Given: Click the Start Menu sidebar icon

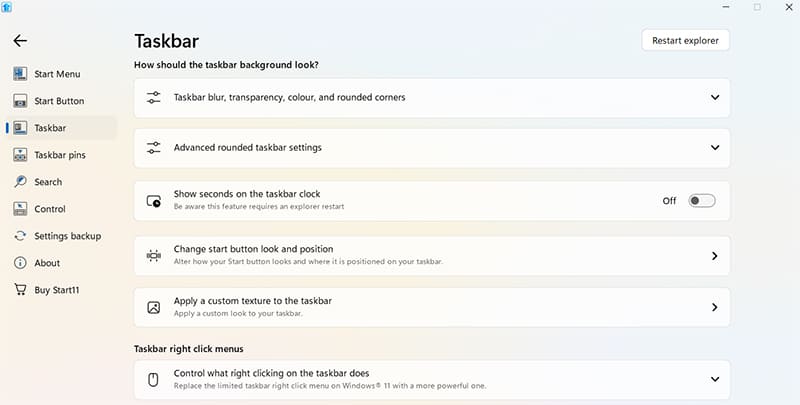Looking at the screenshot, I should point(20,74).
